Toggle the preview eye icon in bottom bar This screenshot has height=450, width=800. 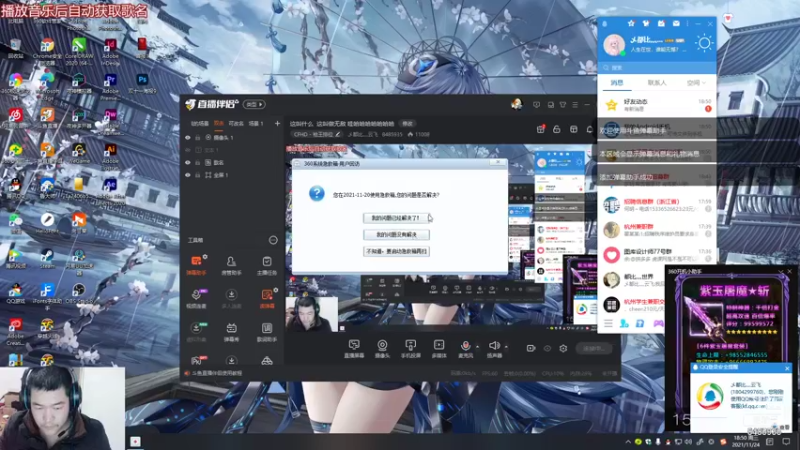pyautogui.click(x=547, y=348)
